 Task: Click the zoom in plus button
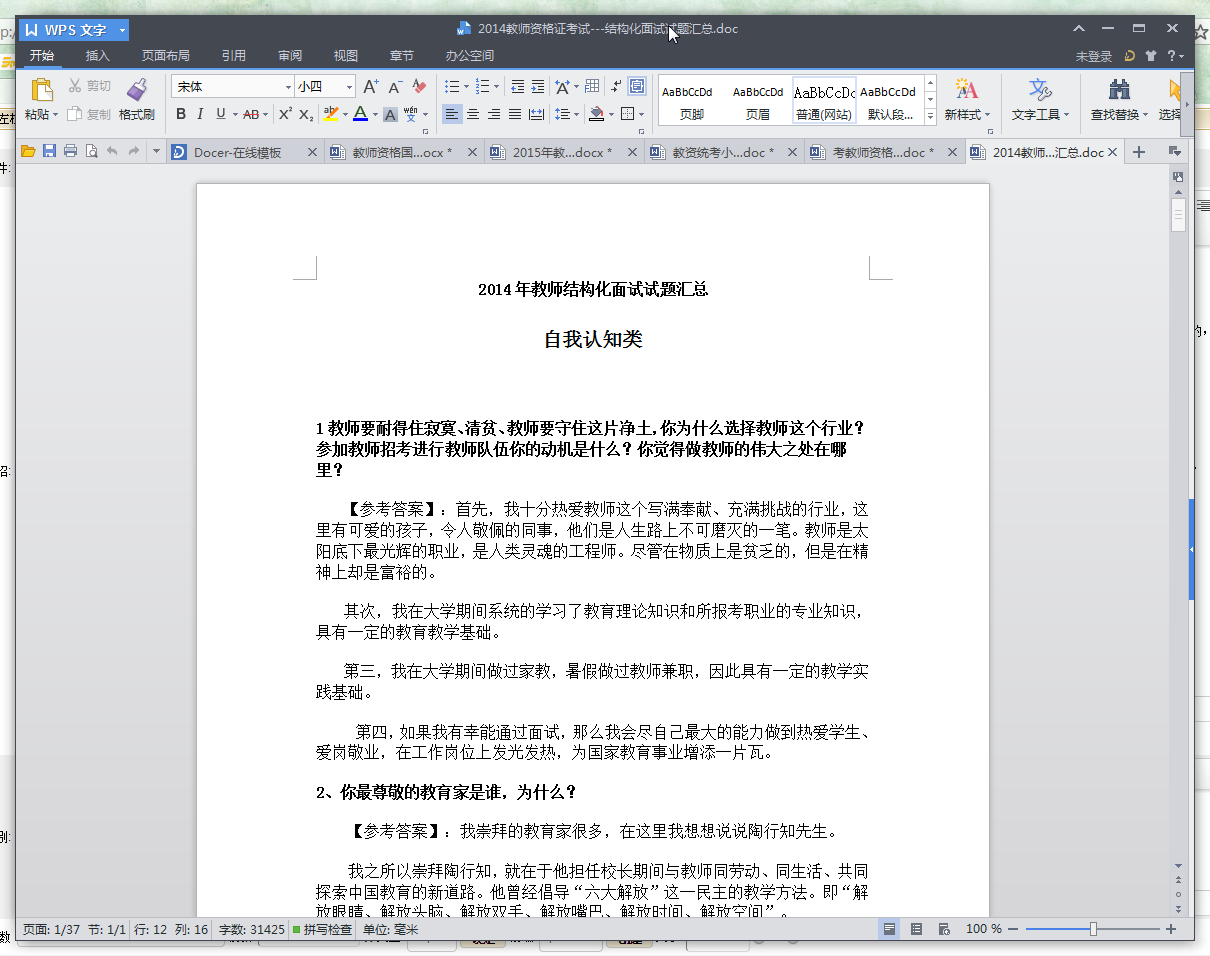[x=1171, y=929]
